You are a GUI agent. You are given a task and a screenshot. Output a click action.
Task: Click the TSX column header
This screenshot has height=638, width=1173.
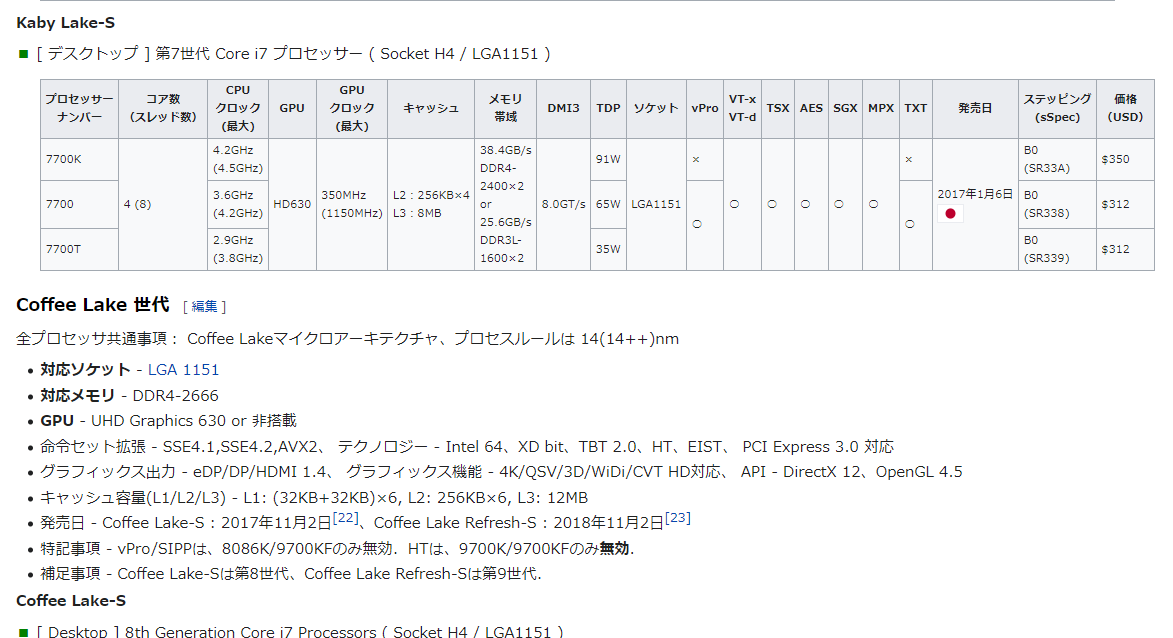pos(778,108)
